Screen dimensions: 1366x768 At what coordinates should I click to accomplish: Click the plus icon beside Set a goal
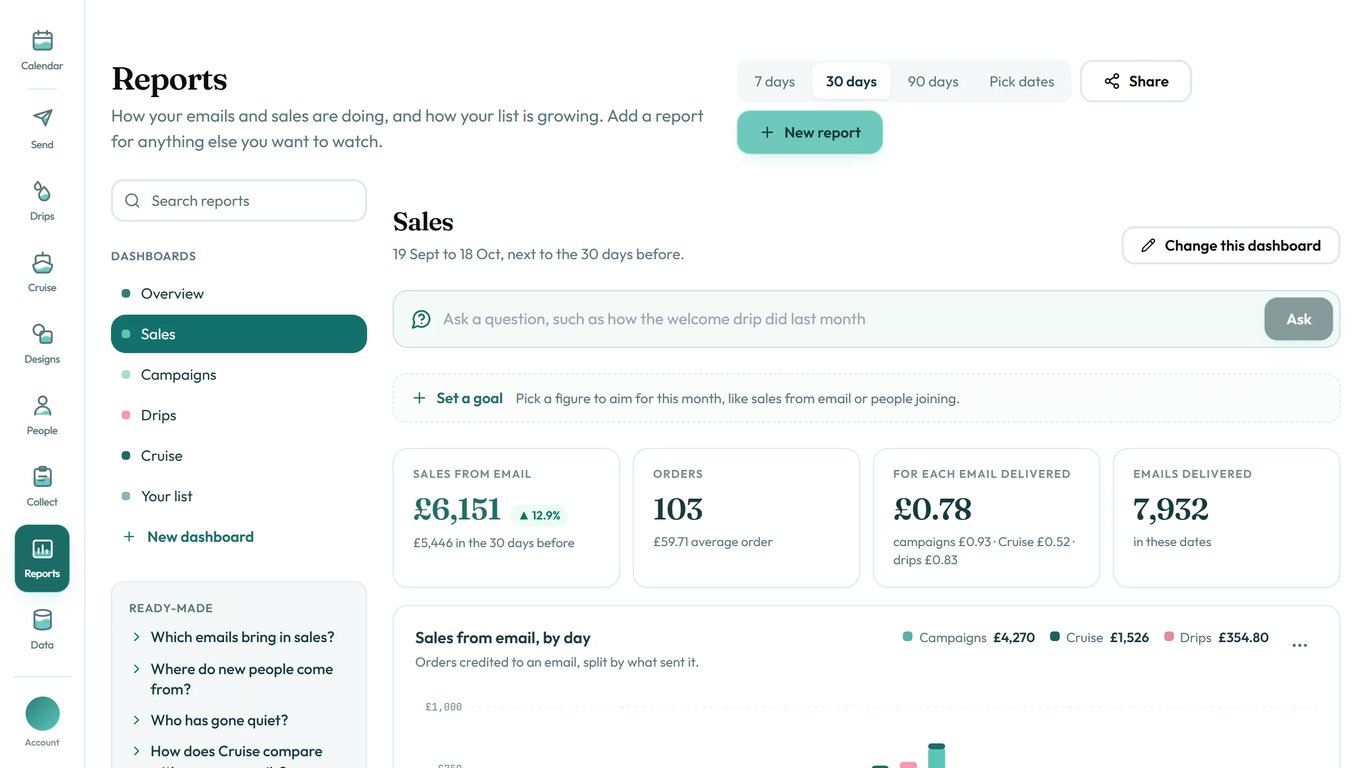tap(419, 398)
